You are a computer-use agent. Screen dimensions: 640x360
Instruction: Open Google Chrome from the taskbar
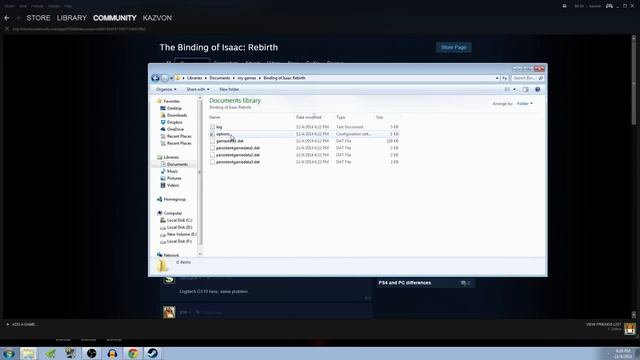(x=132, y=353)
